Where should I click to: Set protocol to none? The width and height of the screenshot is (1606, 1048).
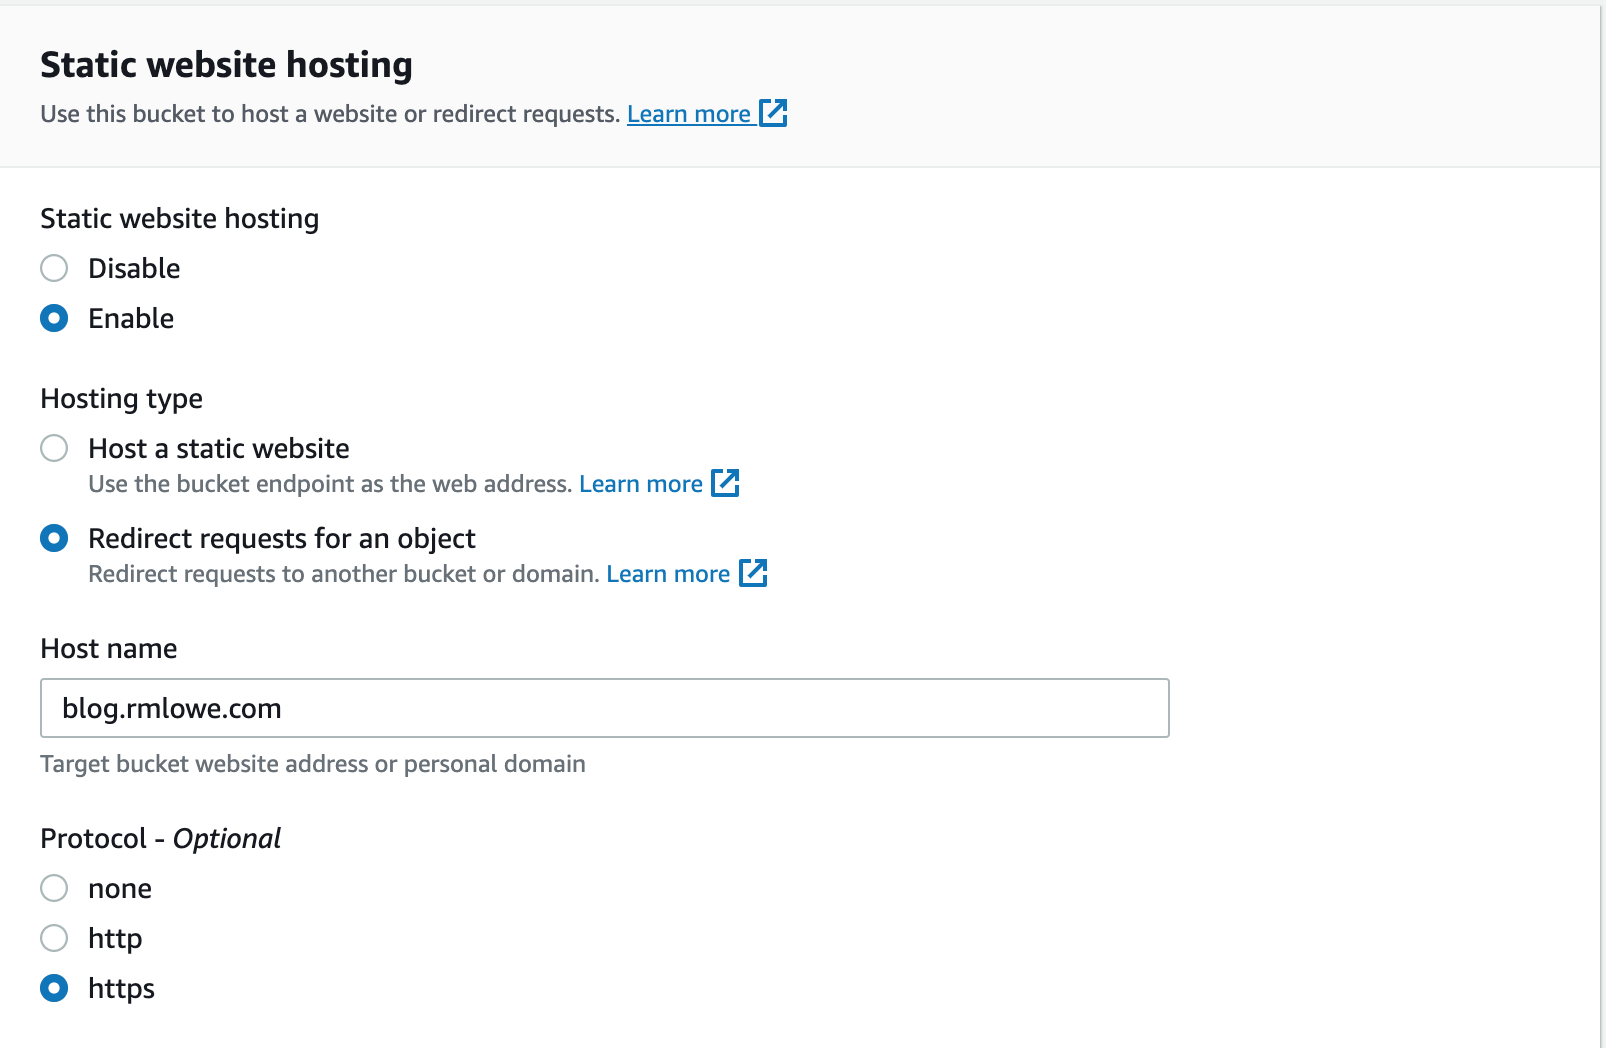54,888
